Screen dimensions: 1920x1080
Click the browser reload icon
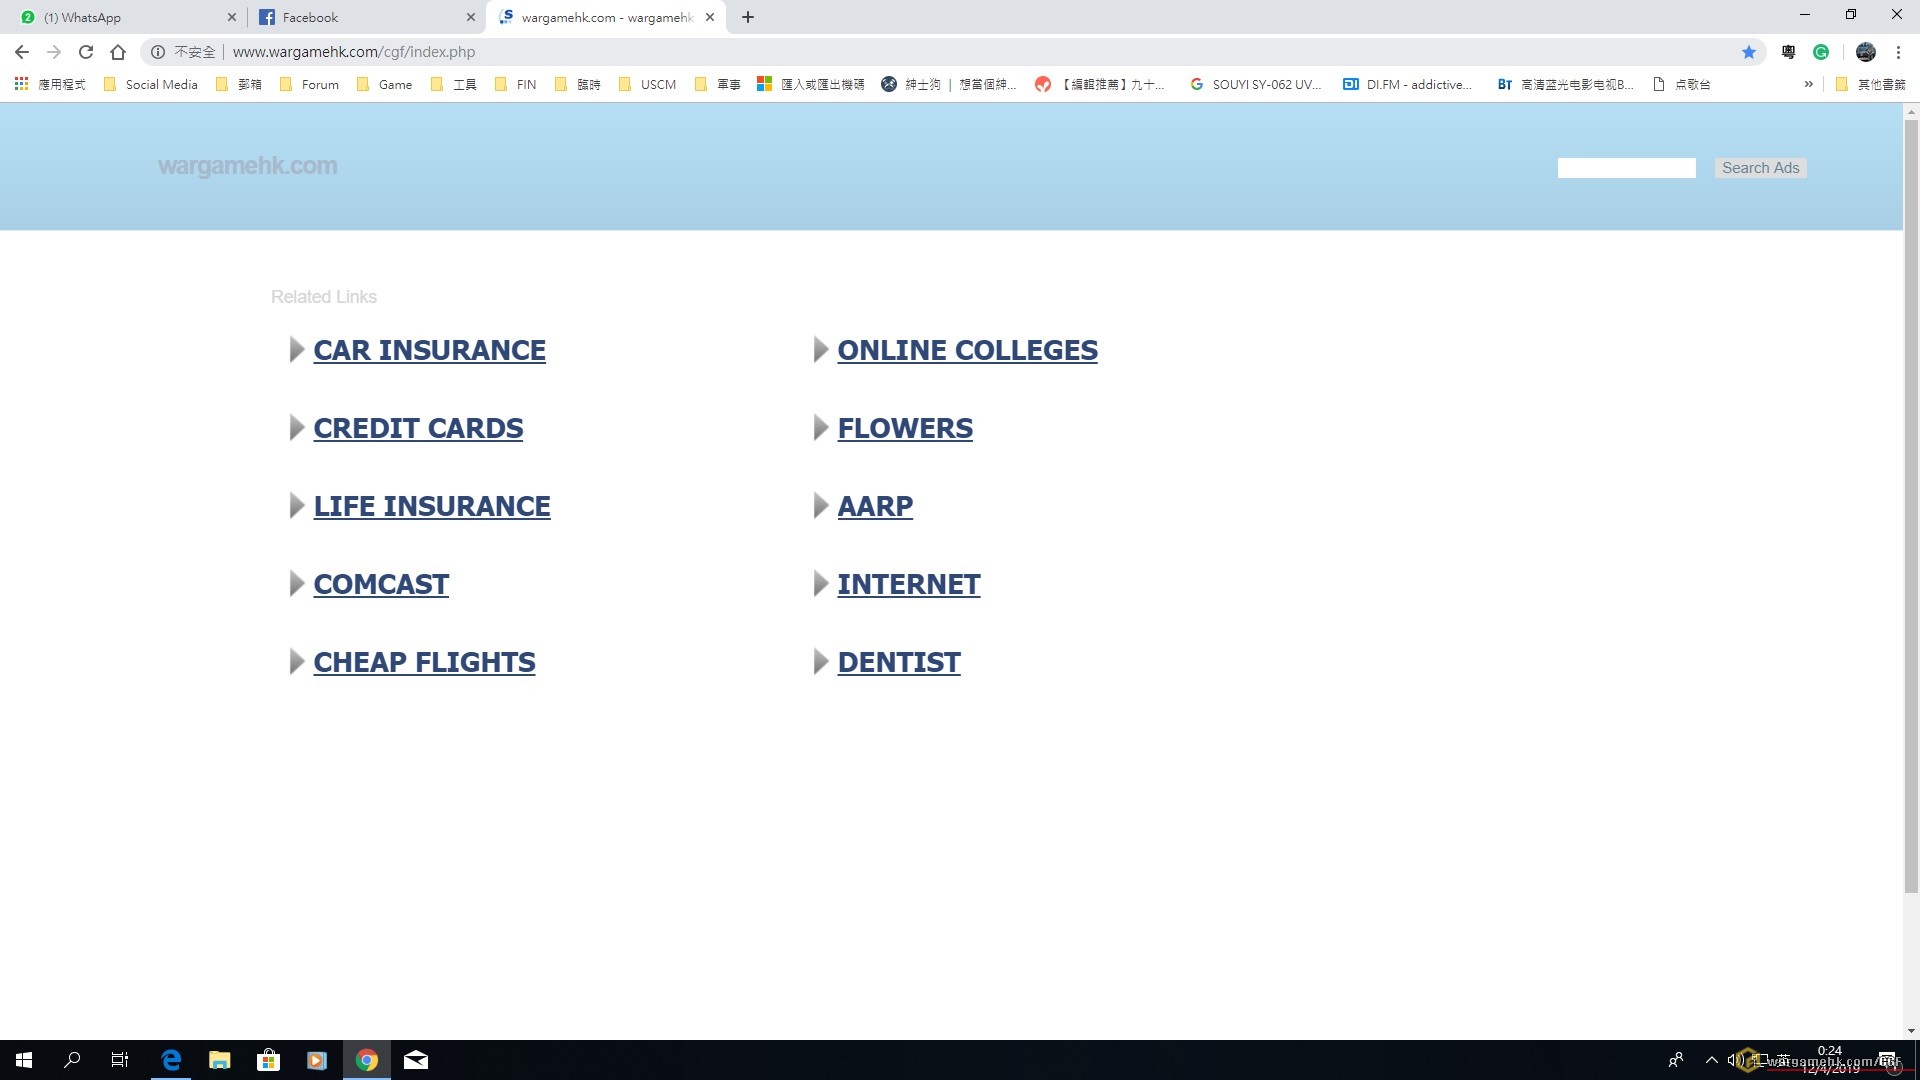coord(86,52)
